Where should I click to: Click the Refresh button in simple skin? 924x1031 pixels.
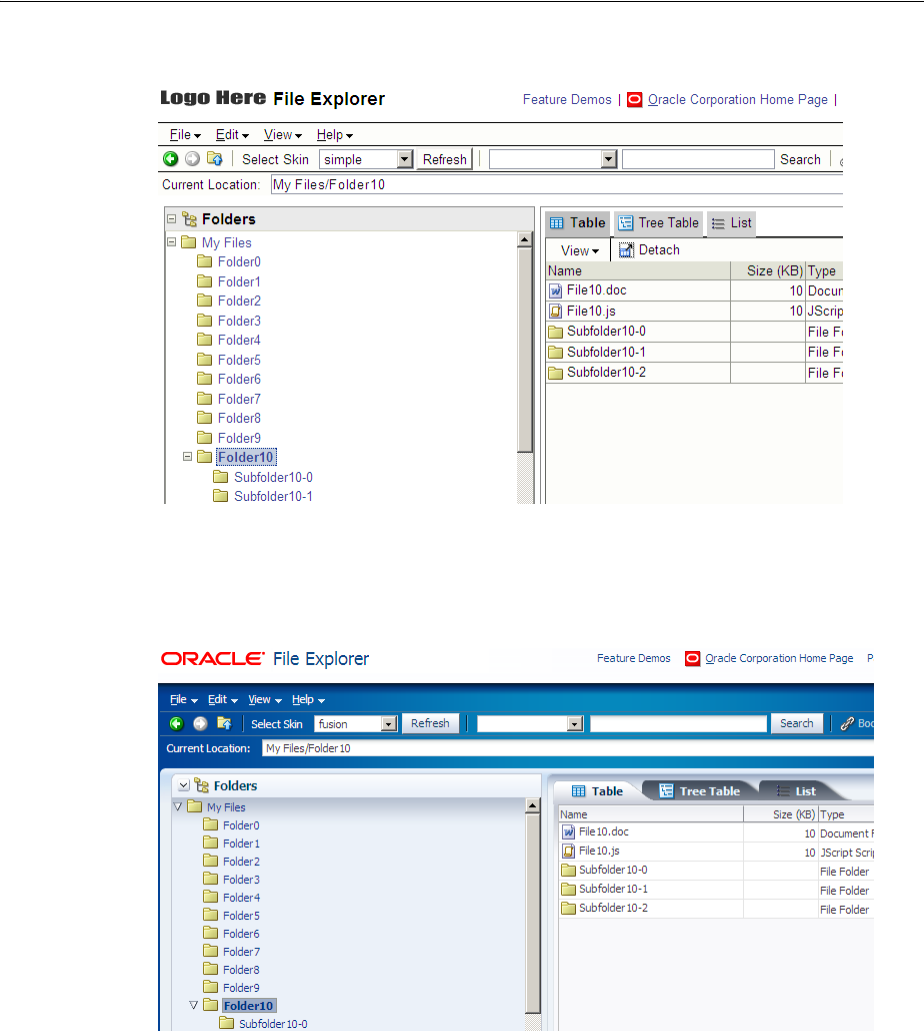tap(445, 159)
